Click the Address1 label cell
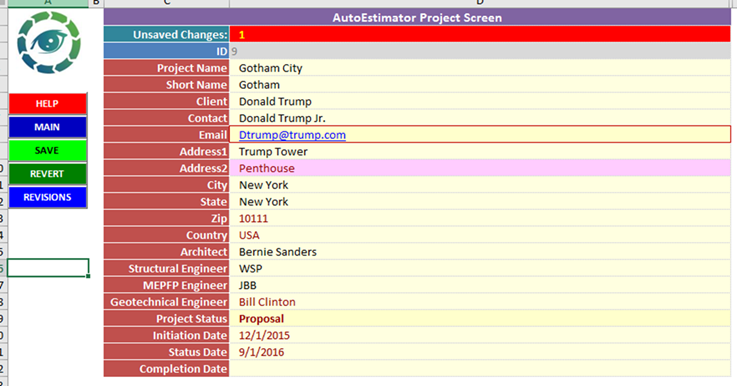The image size is (737, 386). click(166, 151)
